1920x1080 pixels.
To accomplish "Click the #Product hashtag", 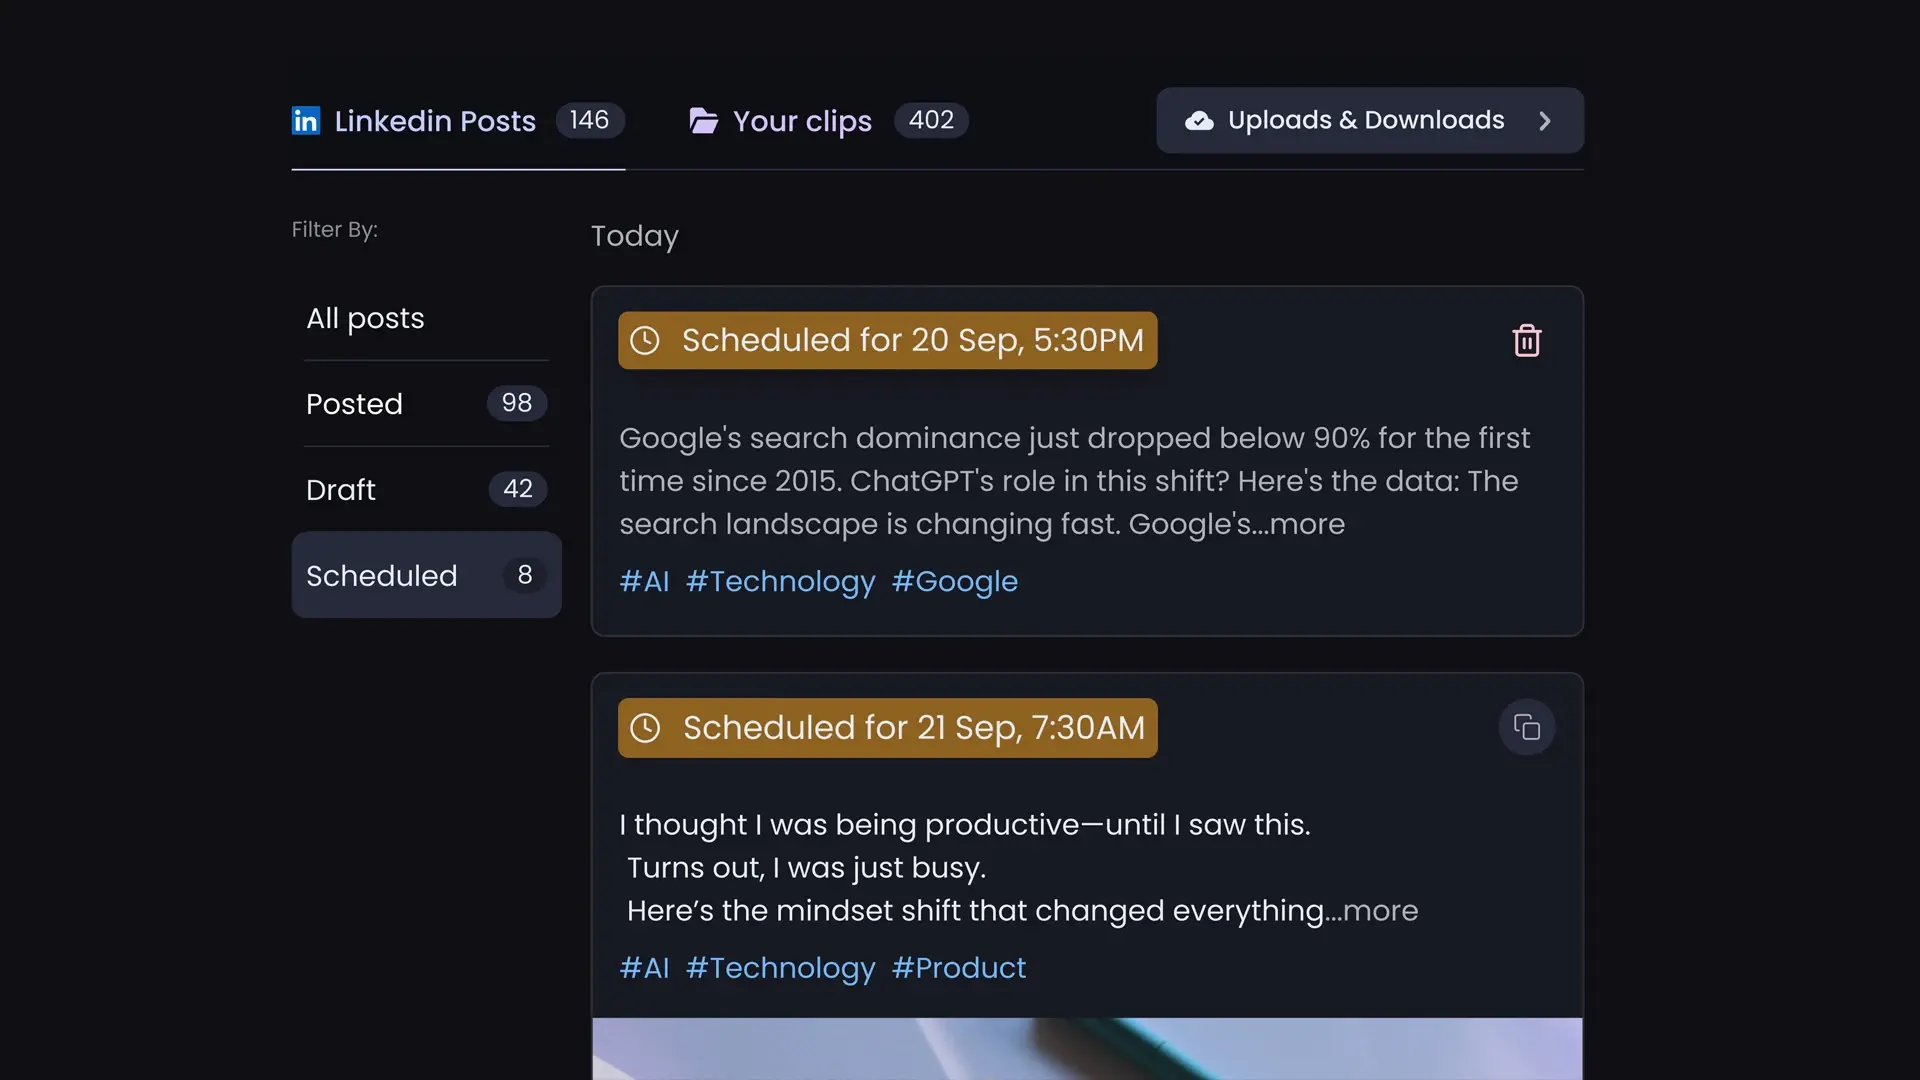I will coord(958,967).
